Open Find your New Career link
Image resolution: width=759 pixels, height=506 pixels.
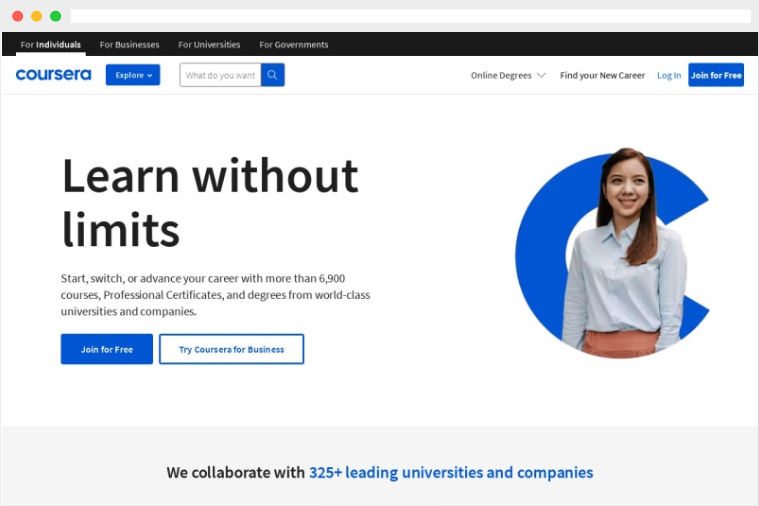point(602,76)
